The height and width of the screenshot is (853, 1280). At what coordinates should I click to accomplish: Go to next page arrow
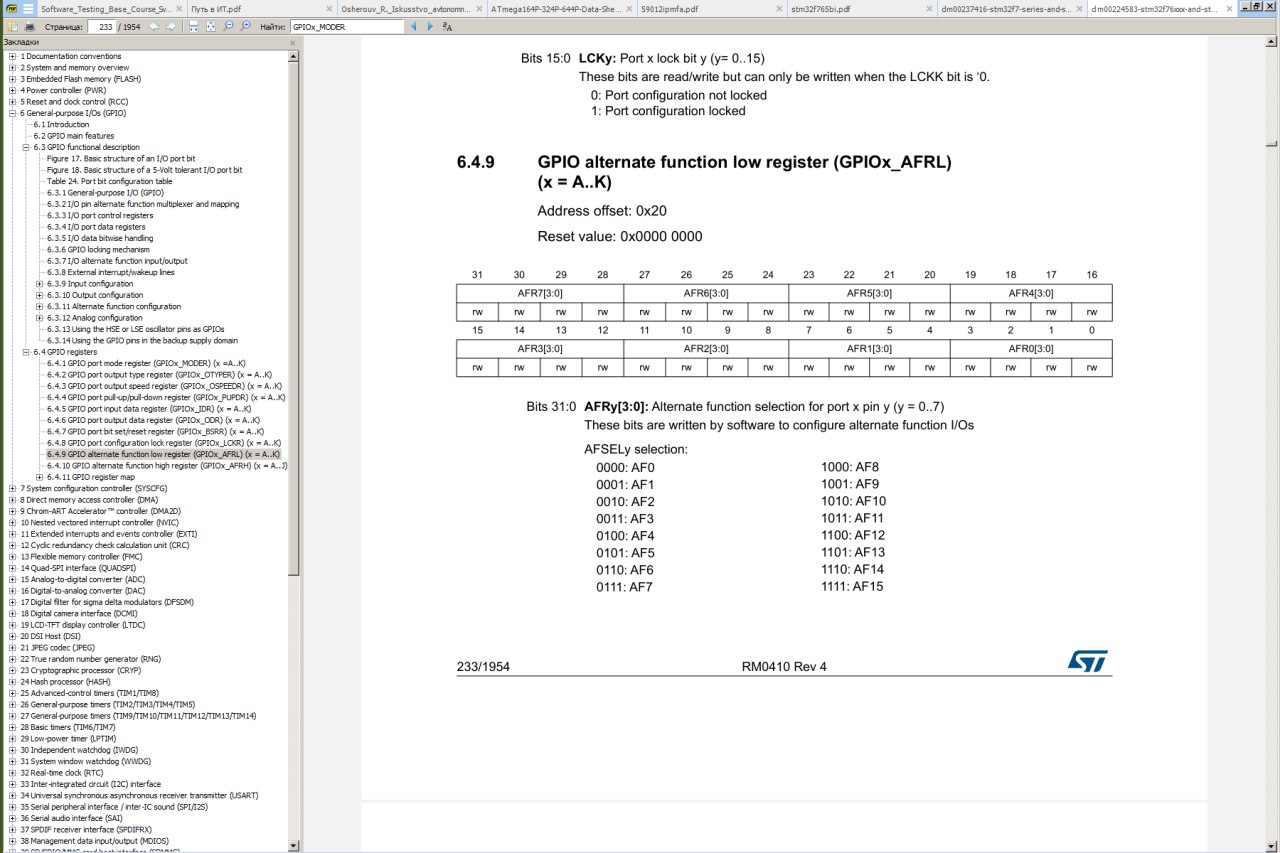[170, 26]
